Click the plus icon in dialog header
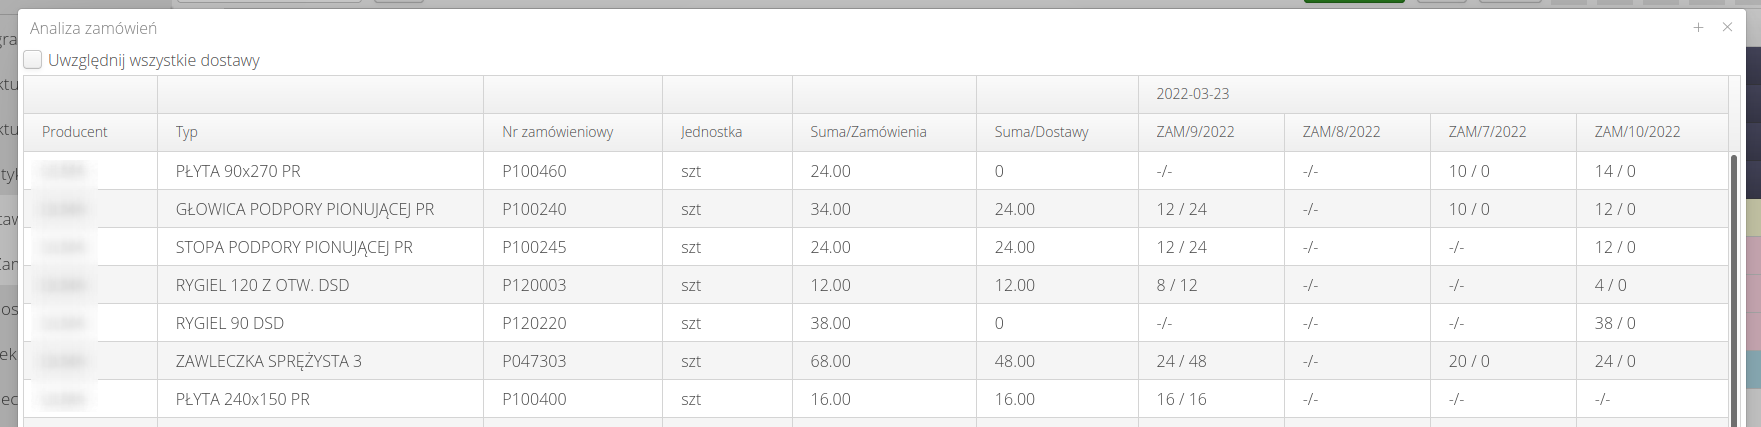The height and width of the screenshot is (427, 1761). (1698, 28)
